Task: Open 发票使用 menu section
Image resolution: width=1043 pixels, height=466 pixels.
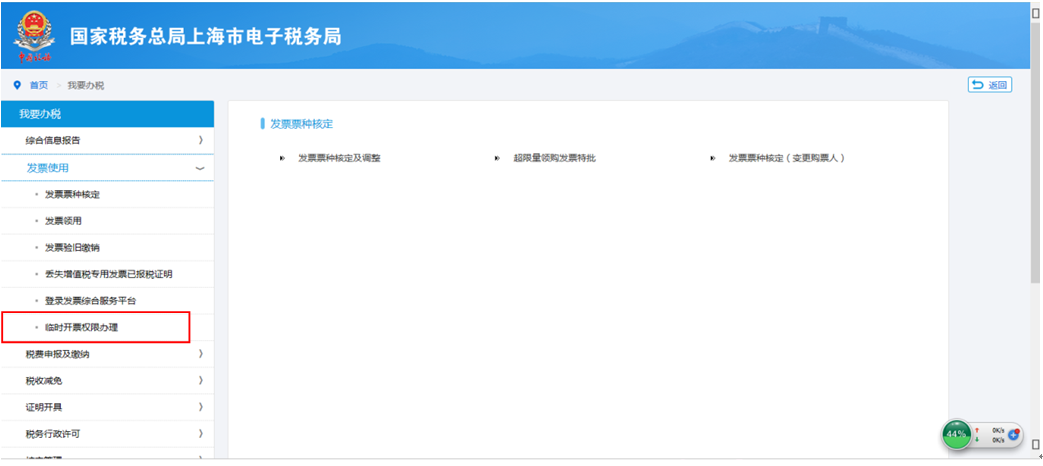Action: (x=107, y=168)
